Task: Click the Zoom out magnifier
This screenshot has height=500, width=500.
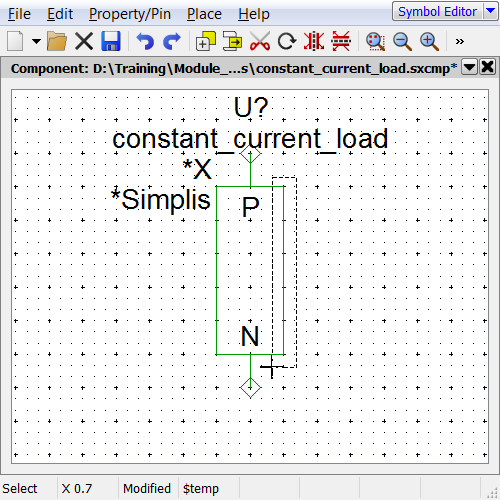Action: (x=402, y=42)
